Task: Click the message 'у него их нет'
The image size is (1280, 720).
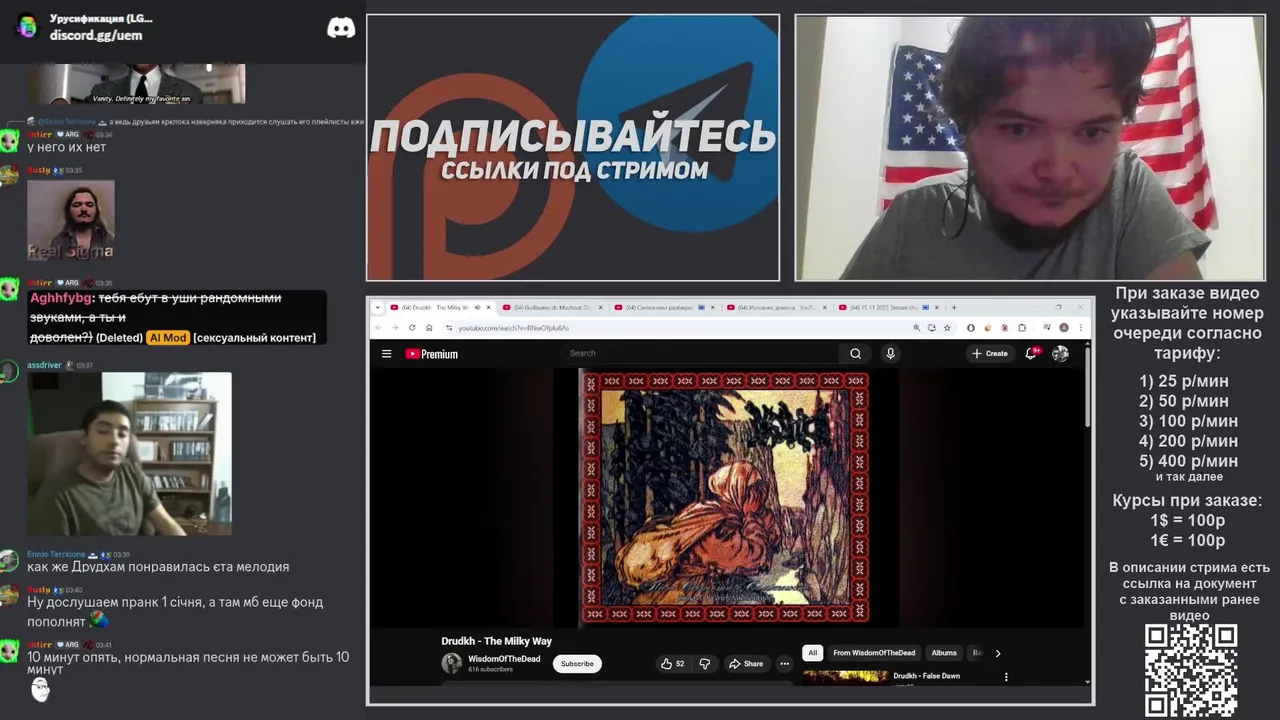Action: 66,147
